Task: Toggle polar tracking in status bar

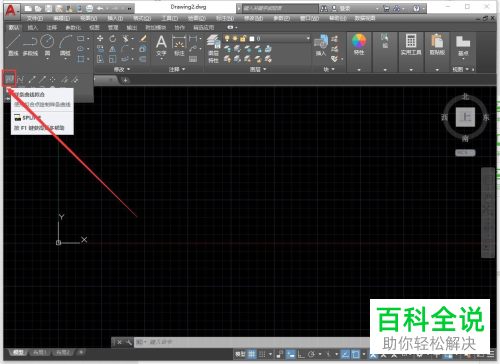Action: click(x=312, y=354)
